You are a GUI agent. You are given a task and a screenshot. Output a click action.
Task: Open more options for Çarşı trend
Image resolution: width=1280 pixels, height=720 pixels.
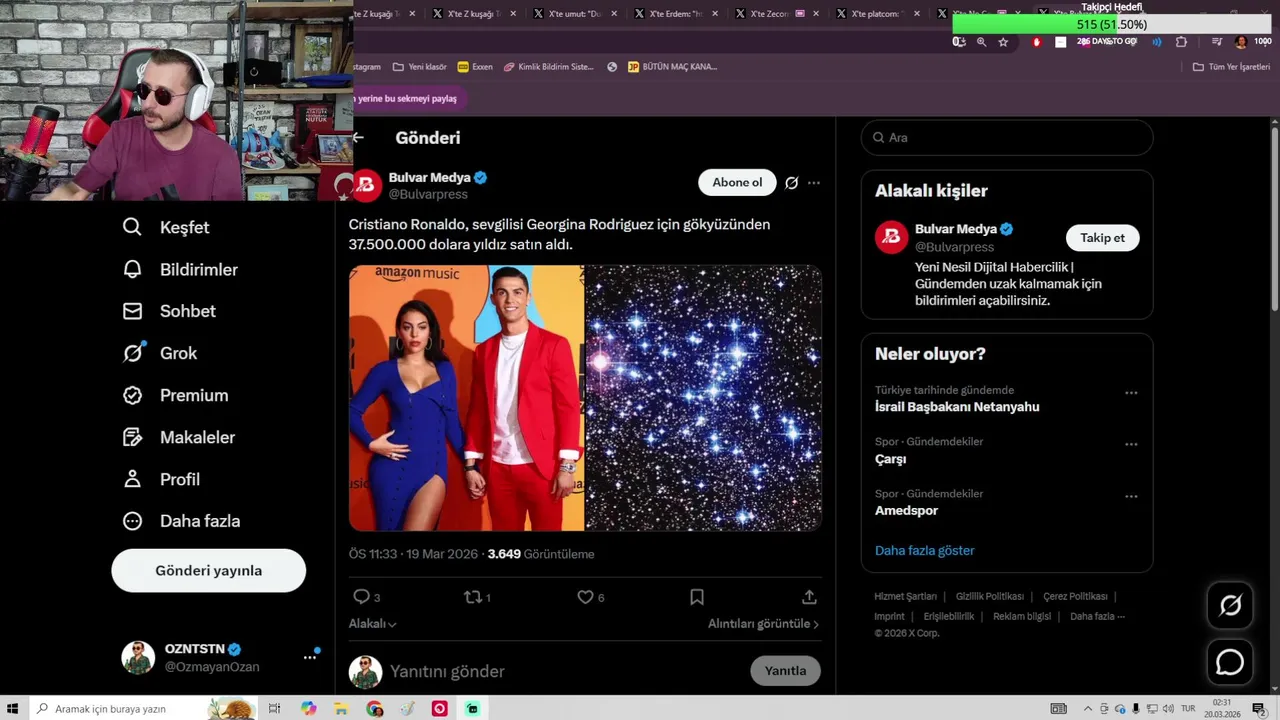[1131, 444]
